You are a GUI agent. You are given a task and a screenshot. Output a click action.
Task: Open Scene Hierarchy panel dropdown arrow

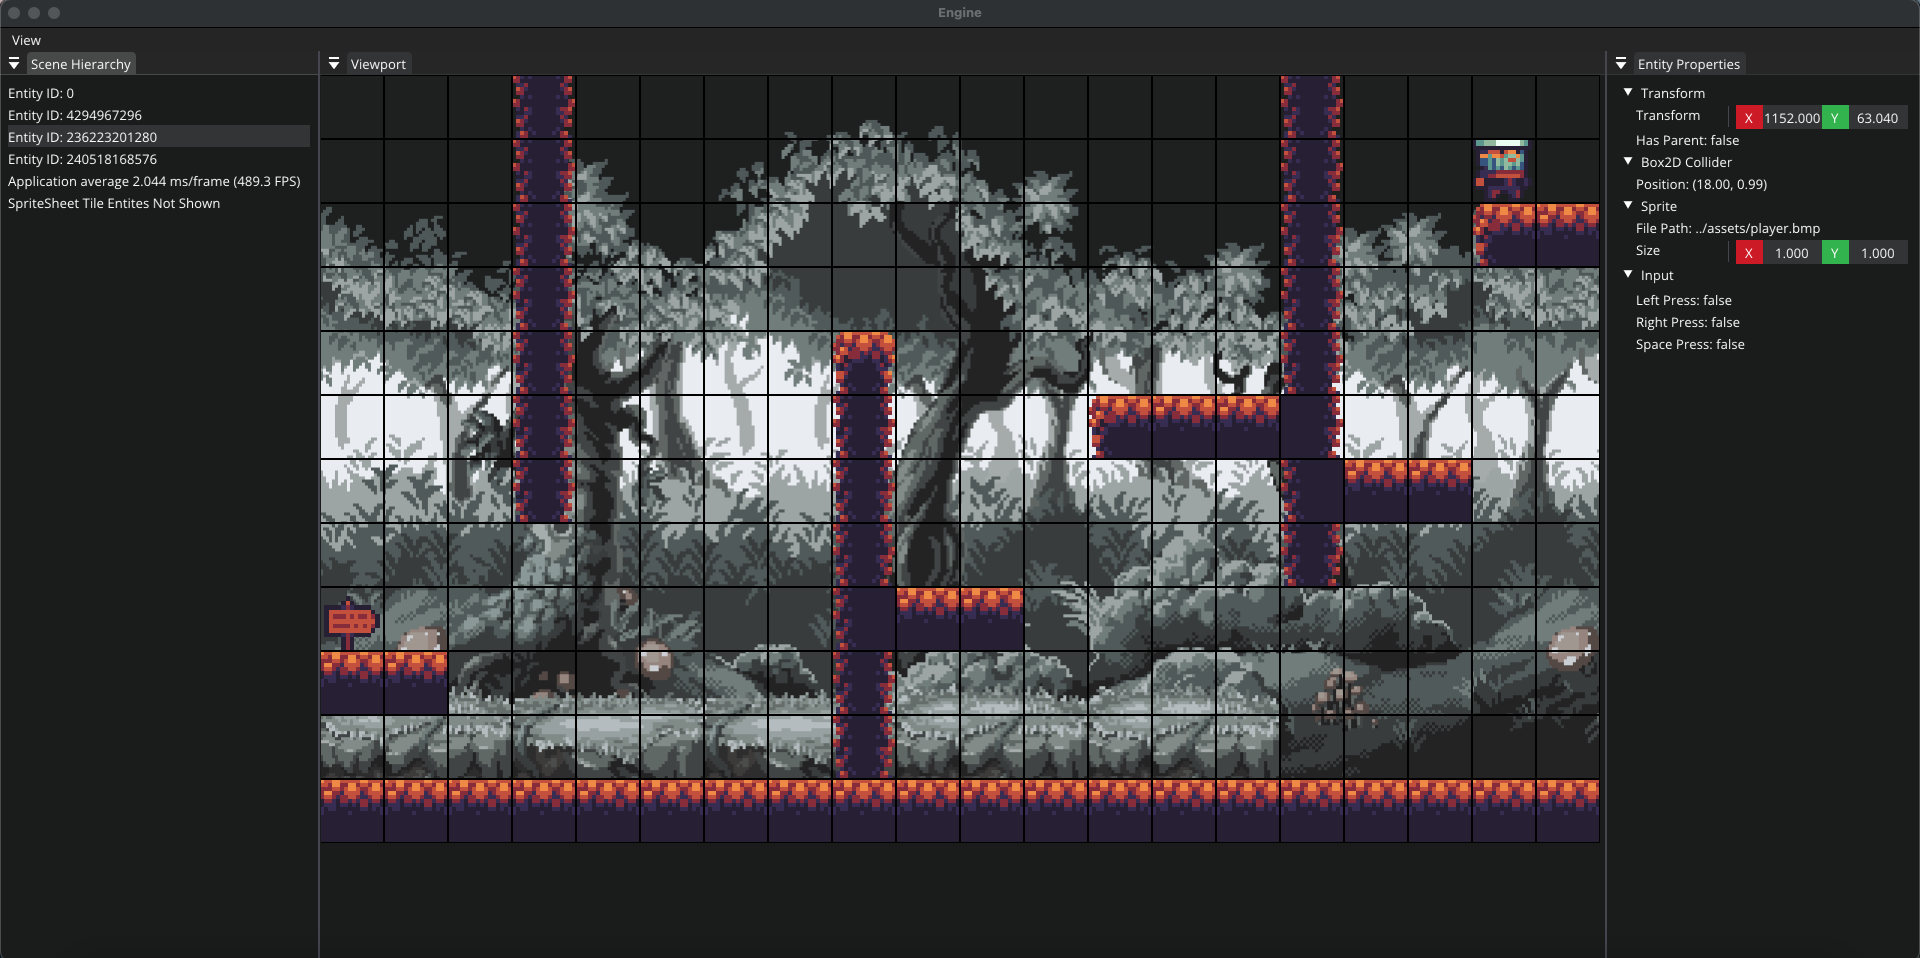[x=14, y=63]
